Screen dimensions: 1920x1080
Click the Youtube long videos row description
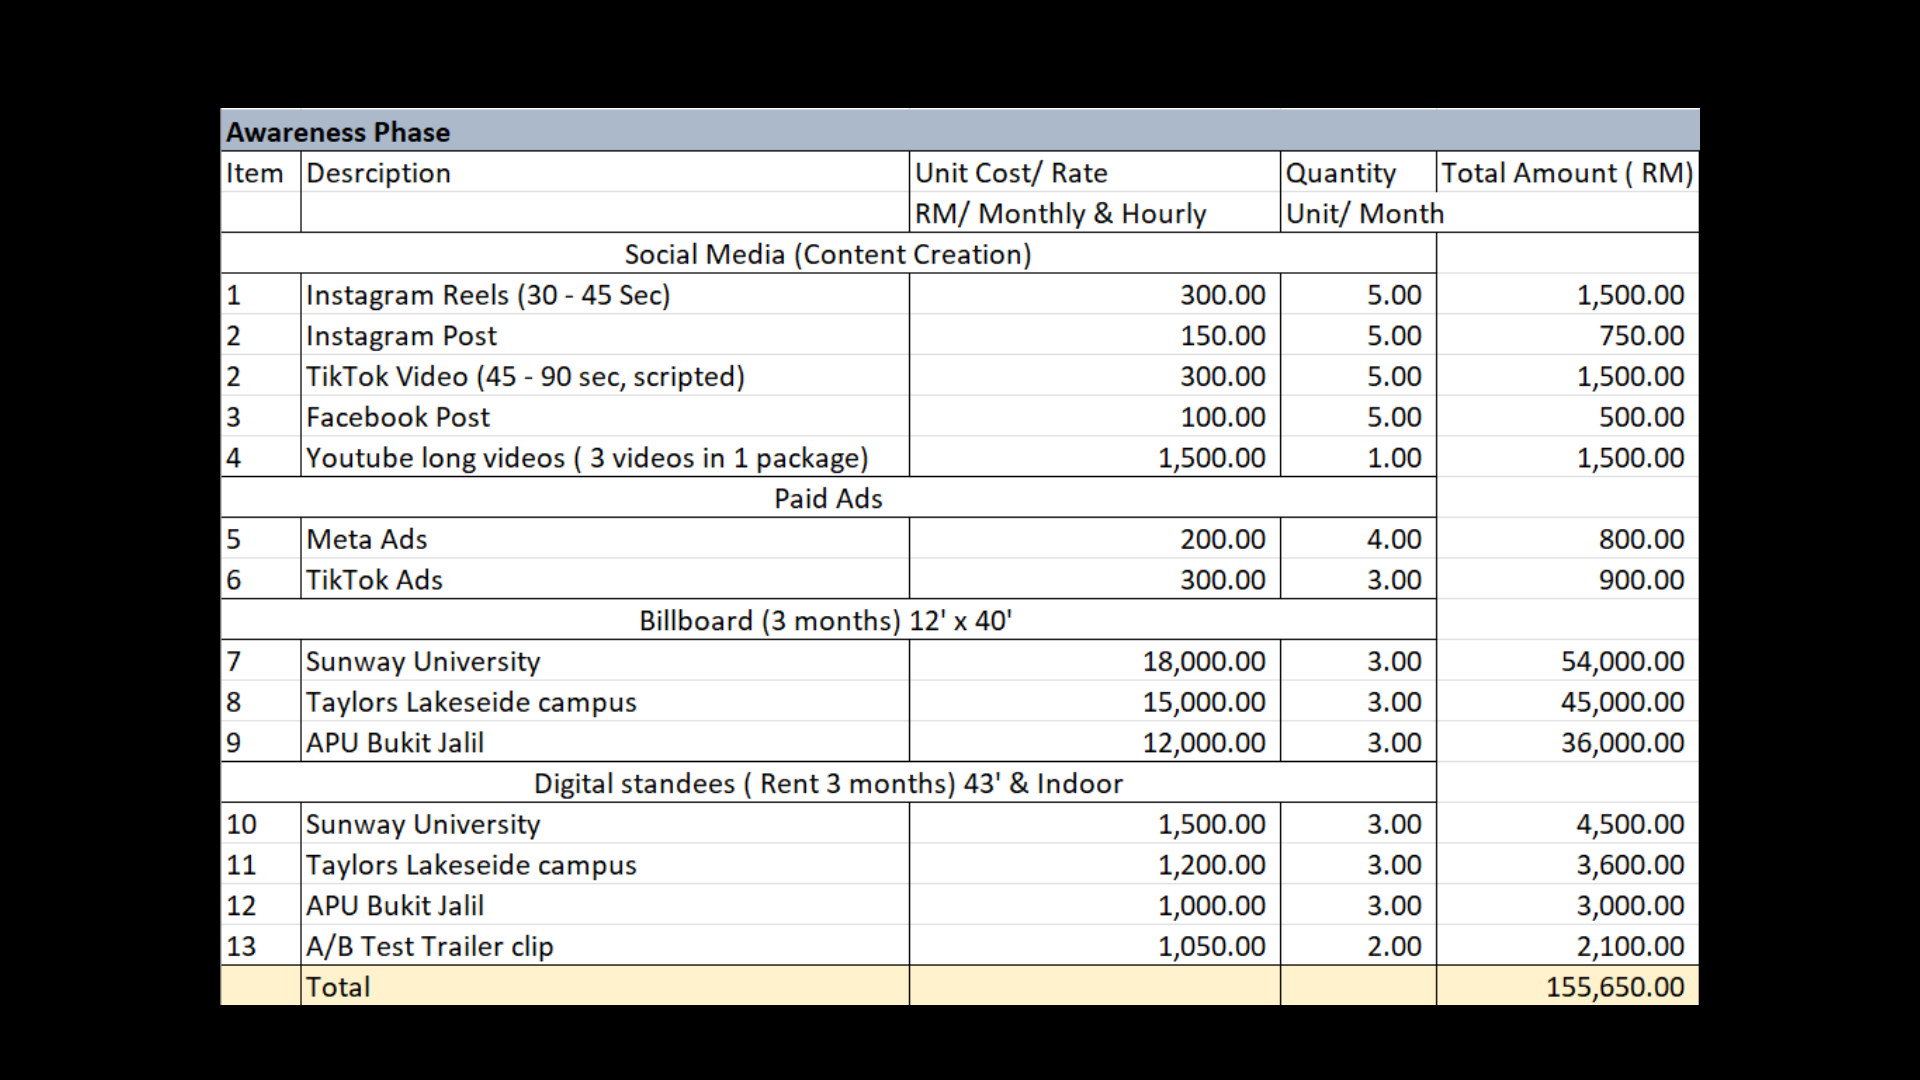[x=605, y=458]
